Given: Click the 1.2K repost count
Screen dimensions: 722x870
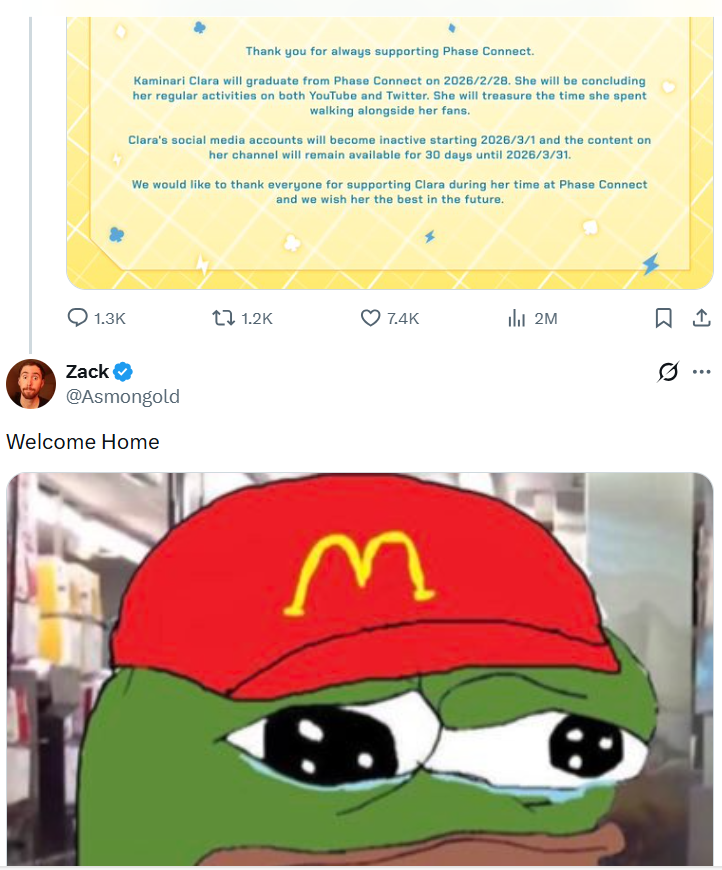Looking at the screenshot, I should [x=257, y=318].
